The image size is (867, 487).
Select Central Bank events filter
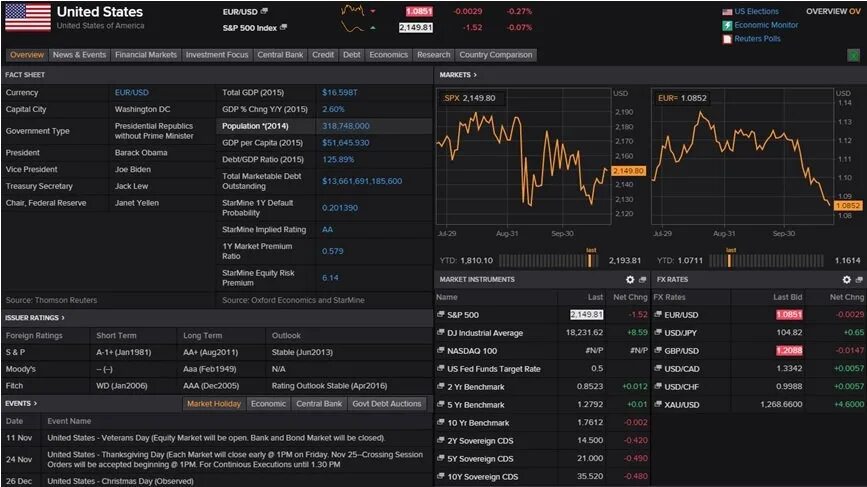click(319, 404)
